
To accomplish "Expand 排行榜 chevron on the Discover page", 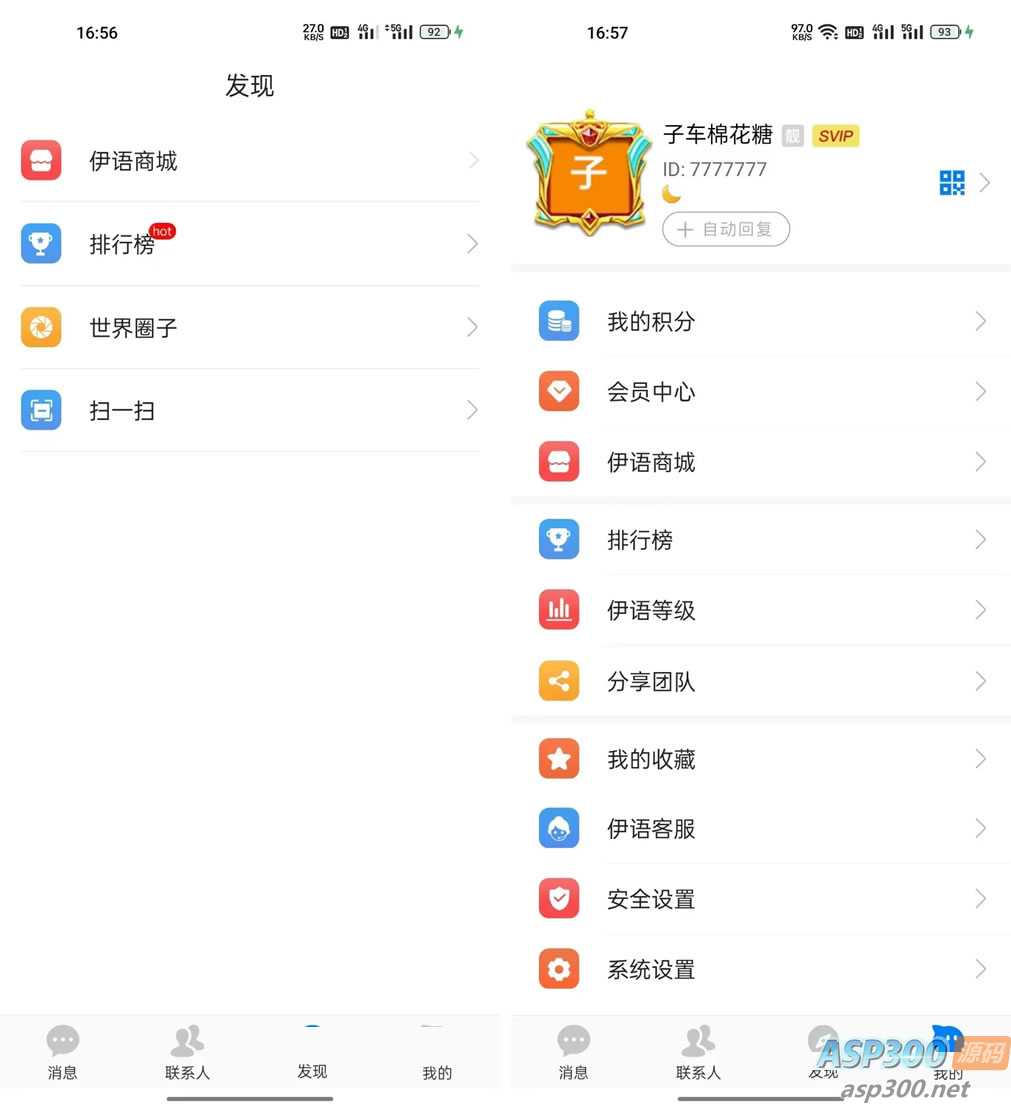I will (x=472, y=244).
